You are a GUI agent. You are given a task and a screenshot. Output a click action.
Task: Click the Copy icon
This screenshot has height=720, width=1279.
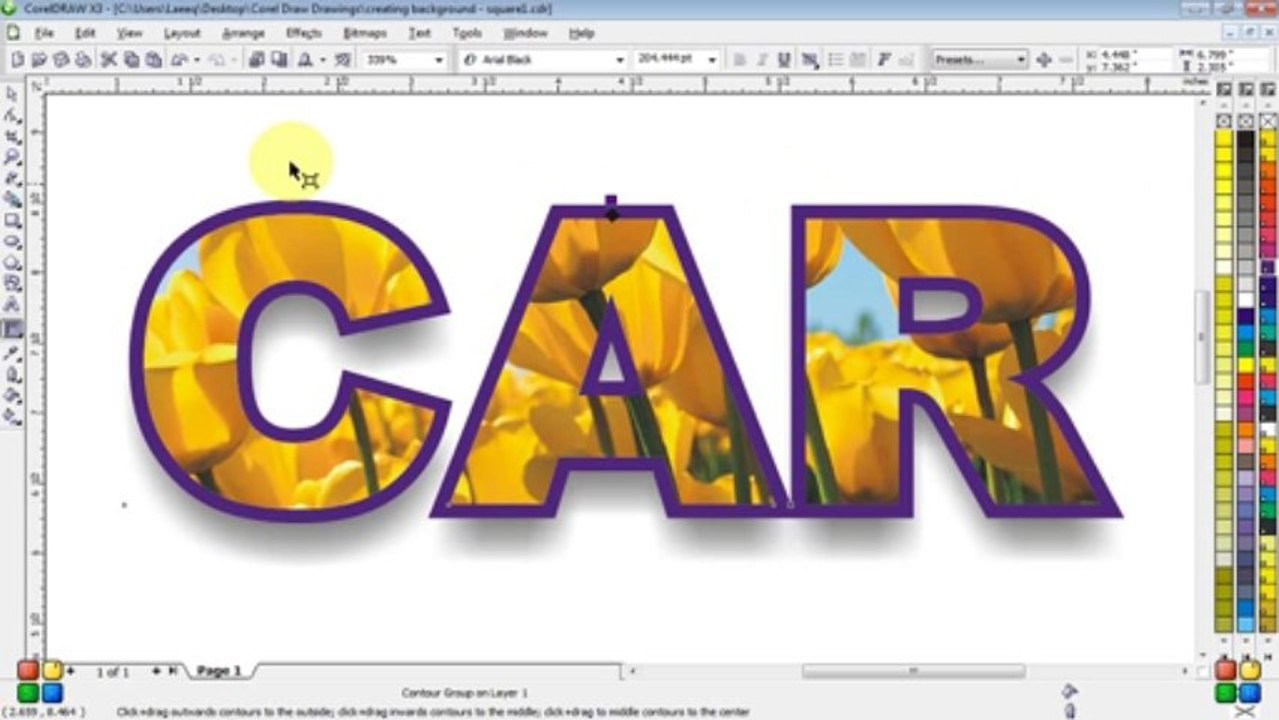click(131, 60)
